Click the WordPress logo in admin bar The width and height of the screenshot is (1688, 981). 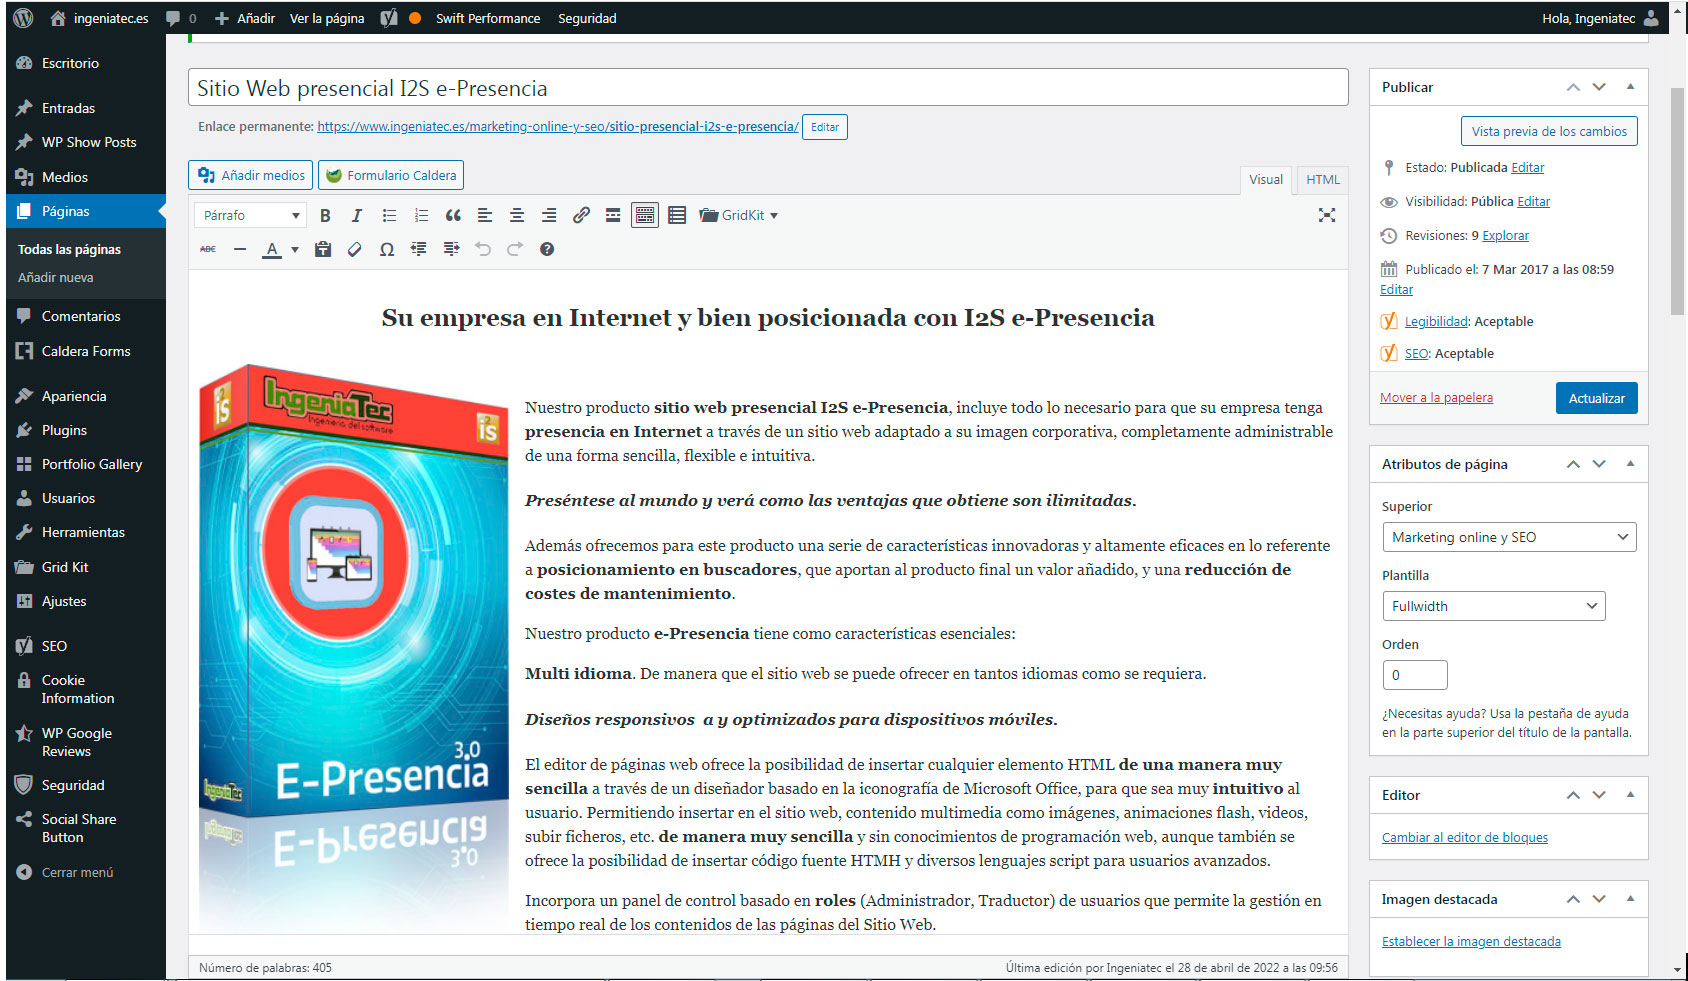click(23, 18)
